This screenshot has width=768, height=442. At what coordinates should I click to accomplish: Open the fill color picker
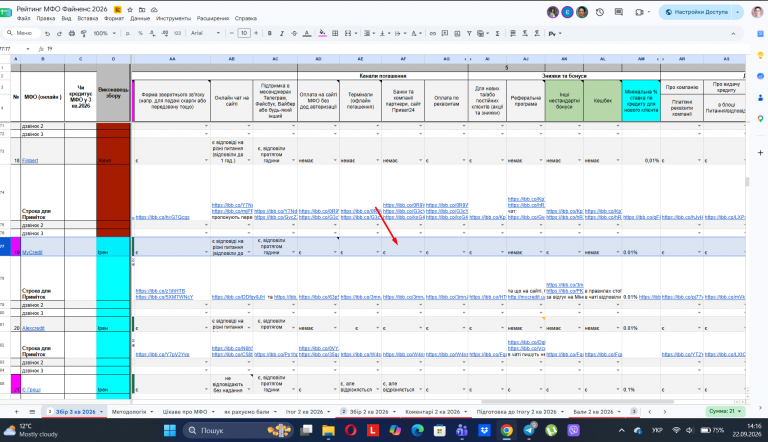322,33
